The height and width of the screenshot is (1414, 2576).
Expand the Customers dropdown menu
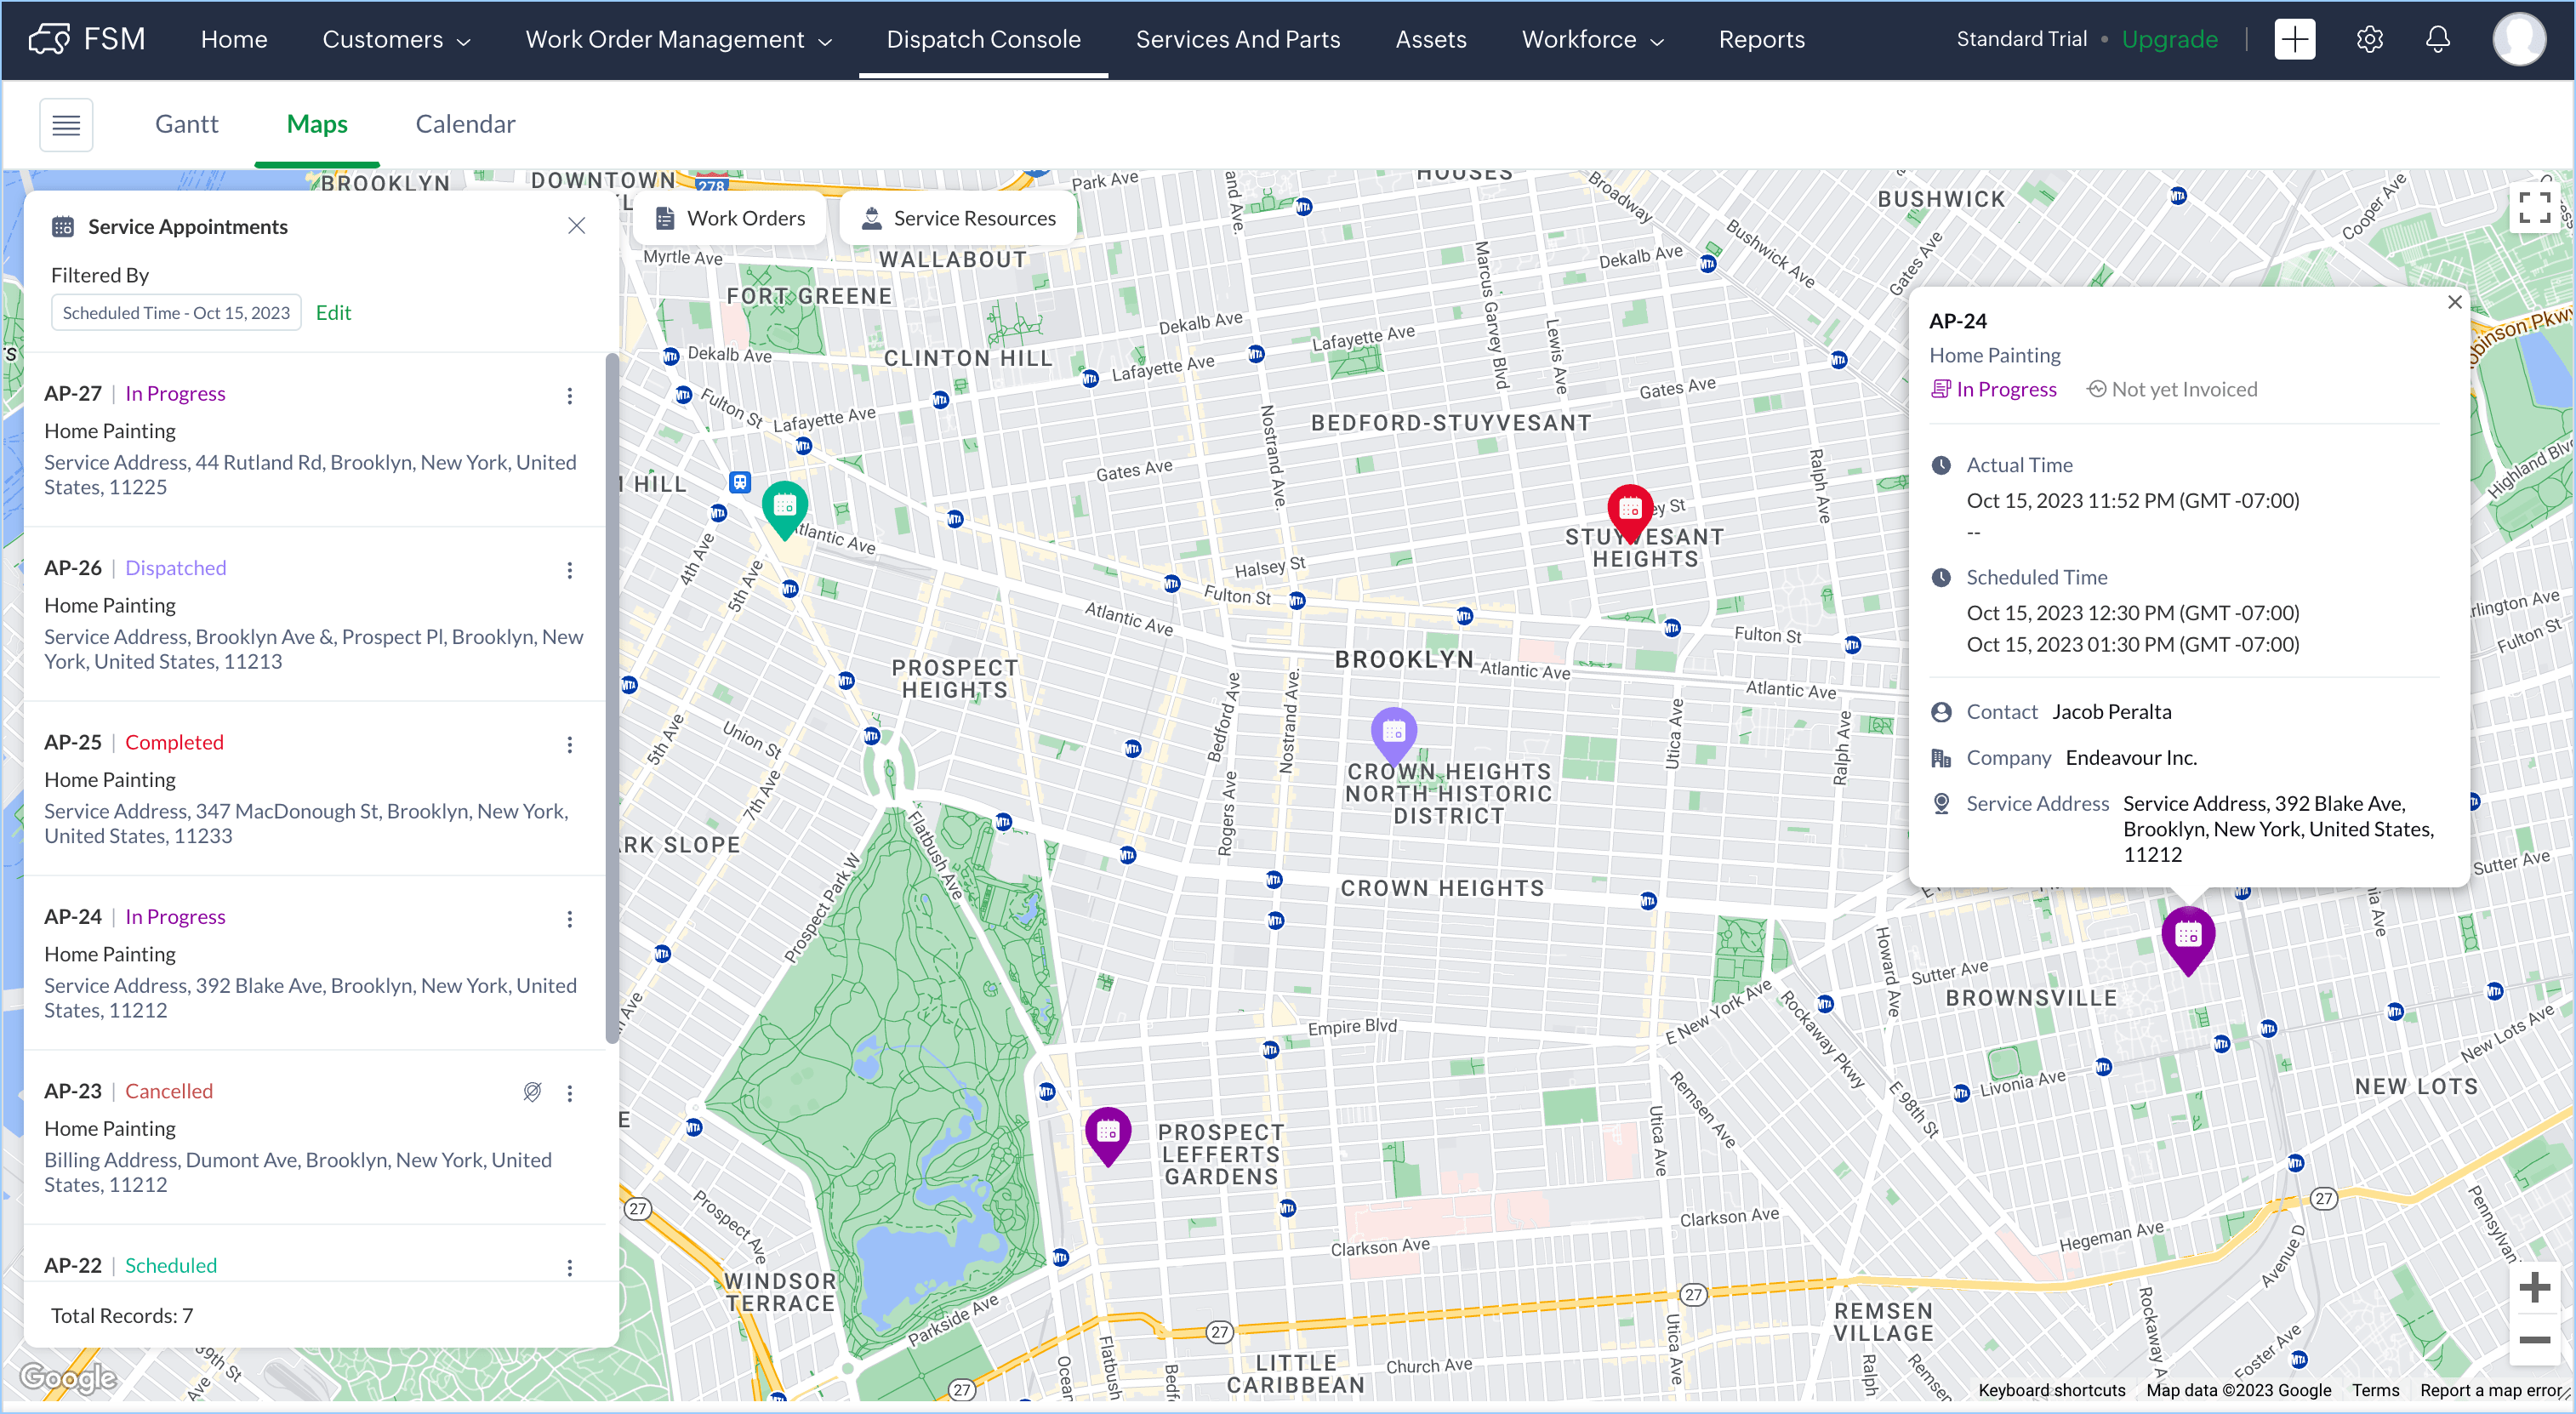point(396,40)
